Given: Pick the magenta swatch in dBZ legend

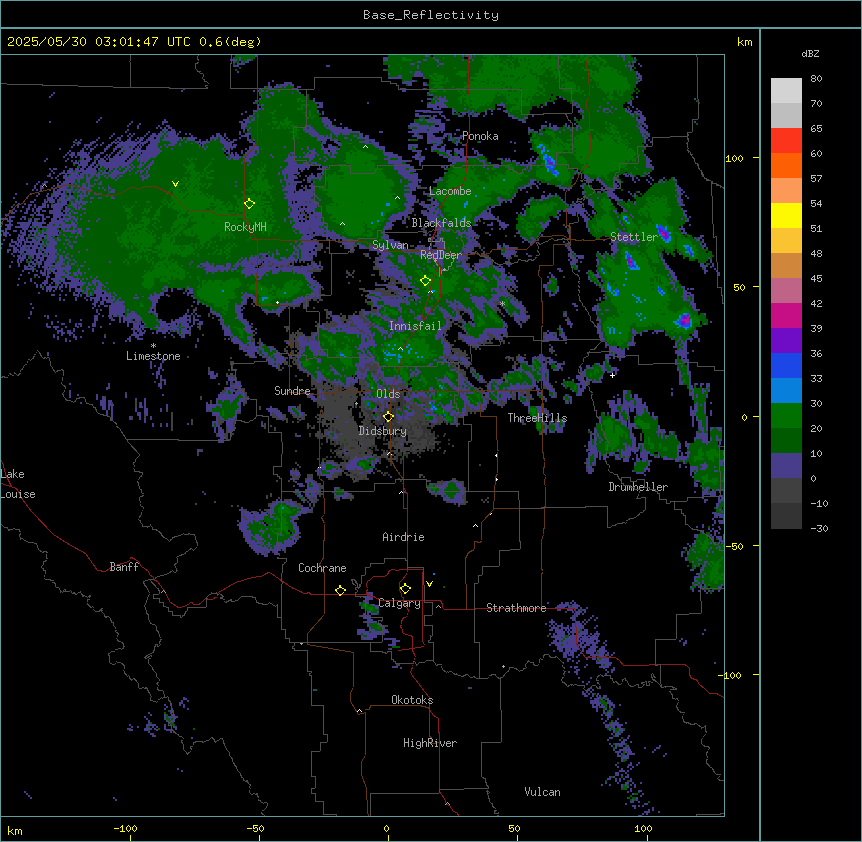Looking at the screenshot, I should point(786,315).
